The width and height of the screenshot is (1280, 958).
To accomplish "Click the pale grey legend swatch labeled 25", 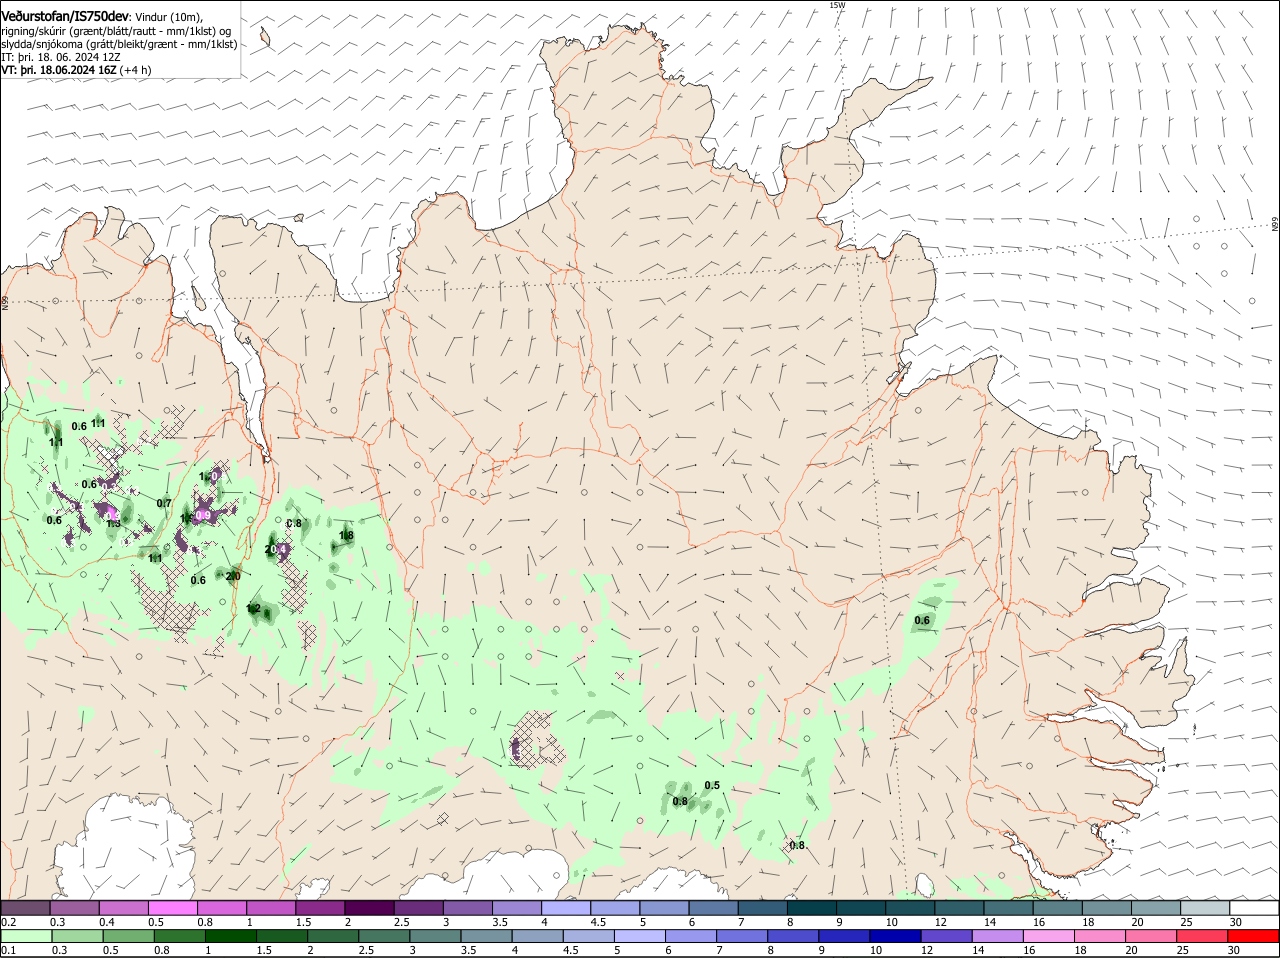I will 1206,908.
